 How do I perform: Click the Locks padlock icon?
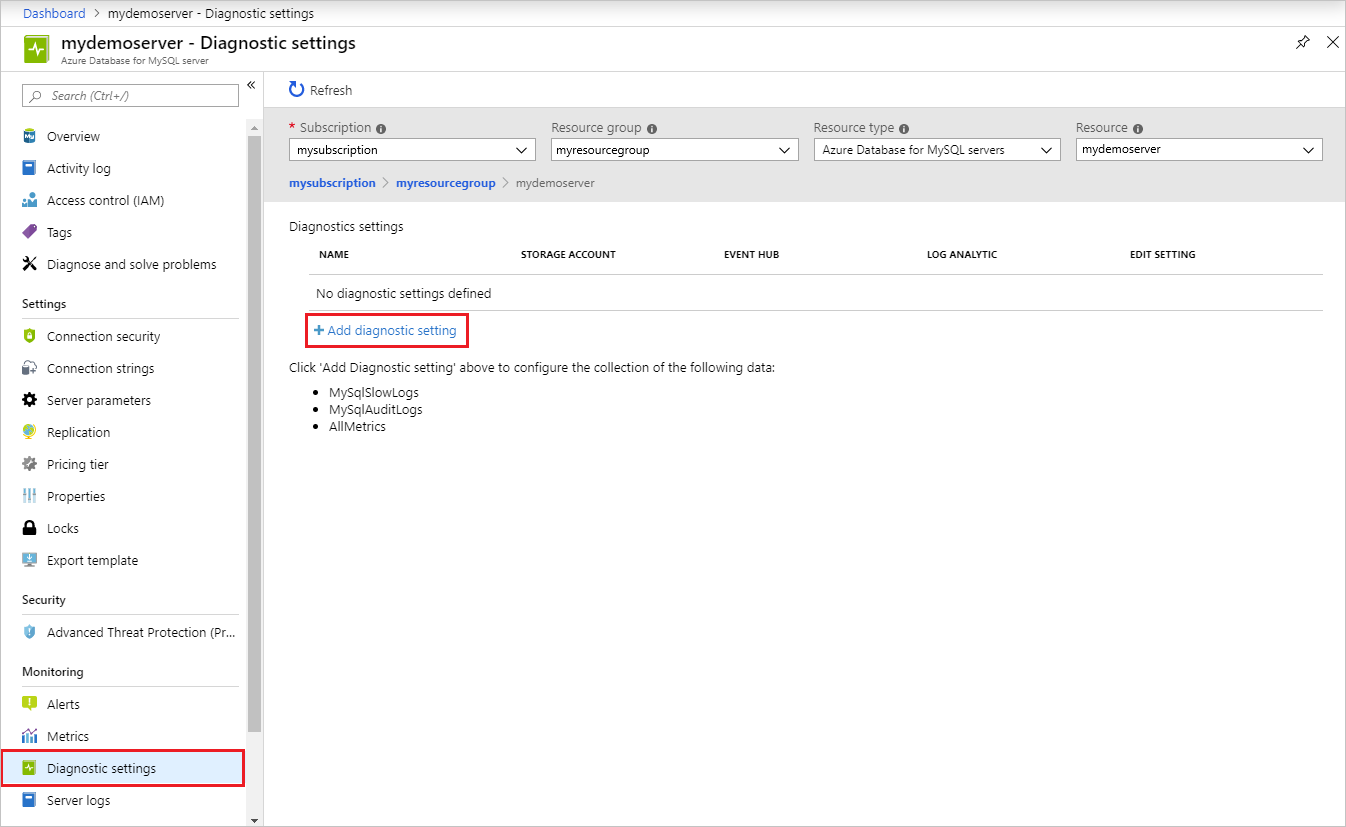click(30, 529)
